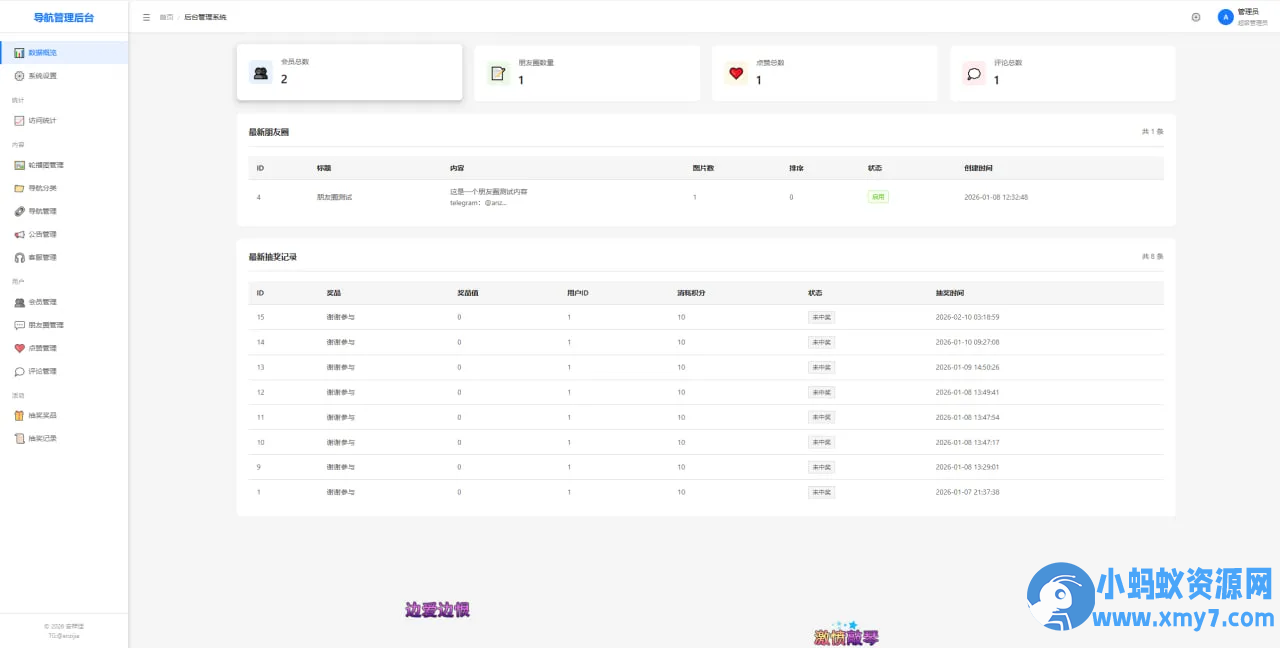Viewport: 1280px width, 648px height.
Task: Click the 公告管理 megaphone icon
Action: point(19,234)
